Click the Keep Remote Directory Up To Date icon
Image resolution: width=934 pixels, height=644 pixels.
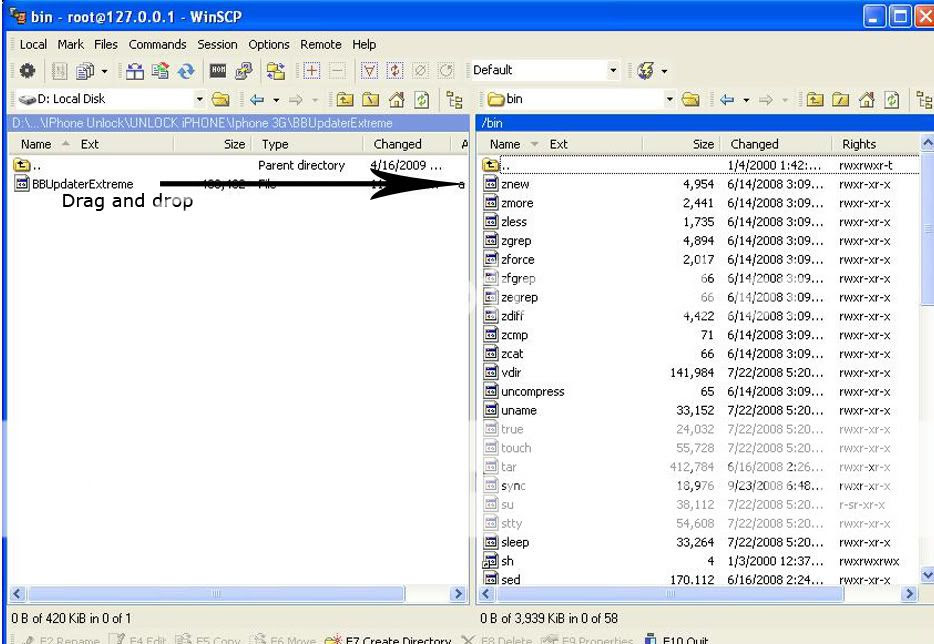tap(186, 71)
